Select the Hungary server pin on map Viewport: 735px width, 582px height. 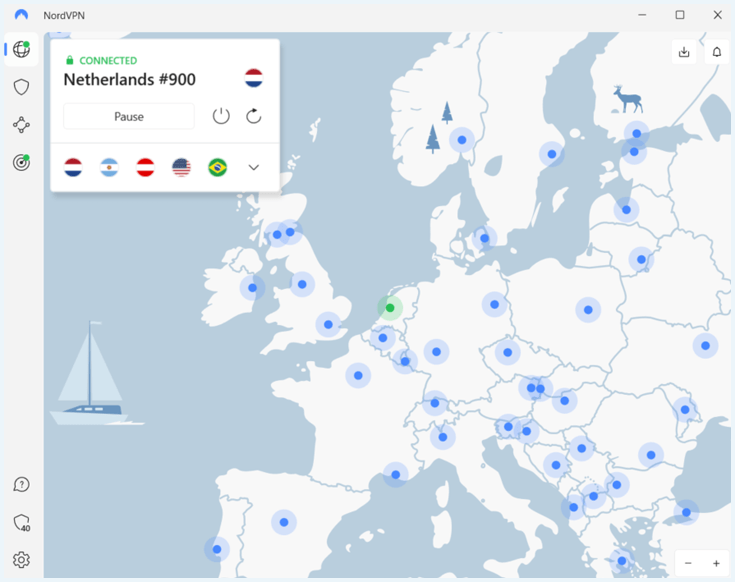click(564, 401)
